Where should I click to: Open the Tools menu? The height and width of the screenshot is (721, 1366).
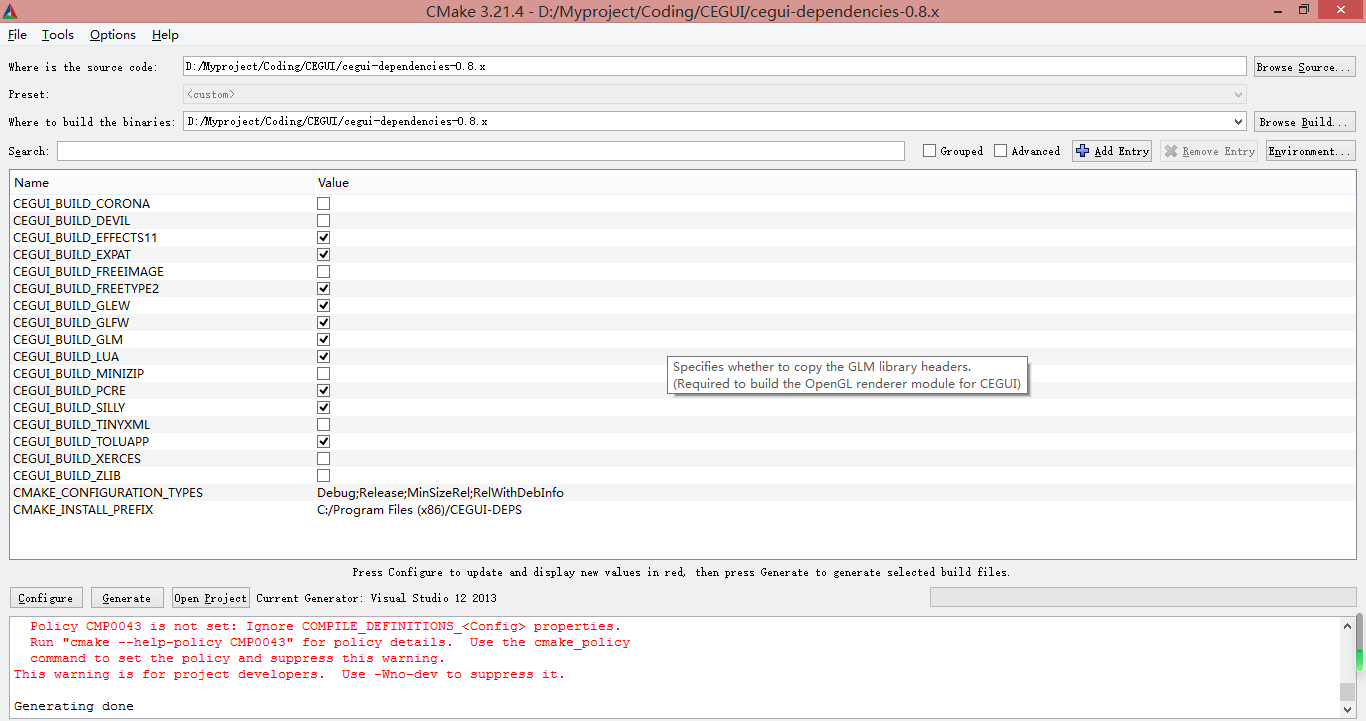(x=57, y=34)
